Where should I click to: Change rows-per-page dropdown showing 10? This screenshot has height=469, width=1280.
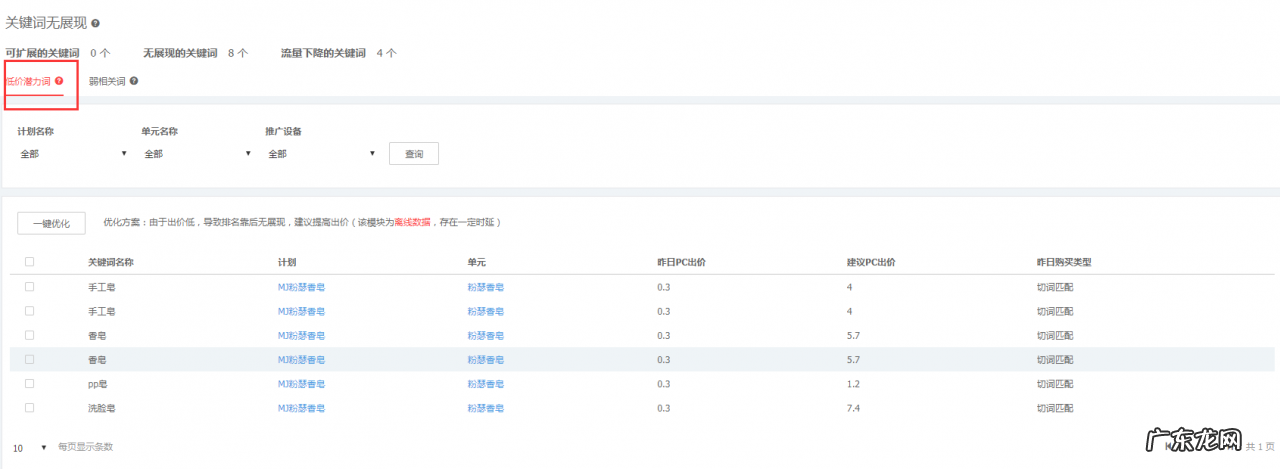pos(30,447)
